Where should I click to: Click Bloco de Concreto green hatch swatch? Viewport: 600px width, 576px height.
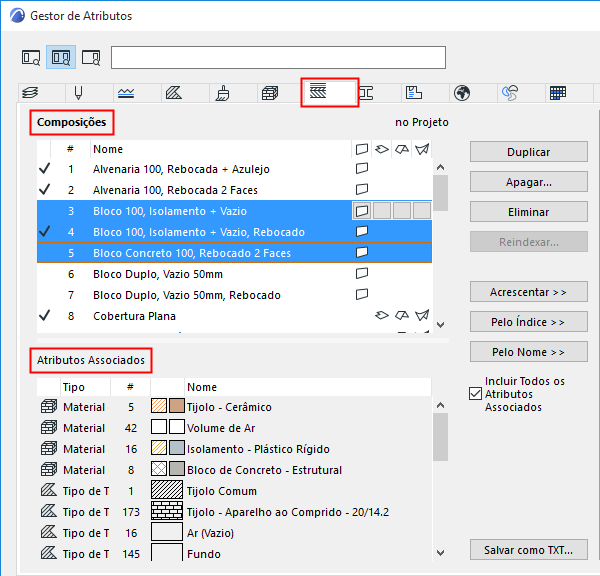[x=159, y=469]
